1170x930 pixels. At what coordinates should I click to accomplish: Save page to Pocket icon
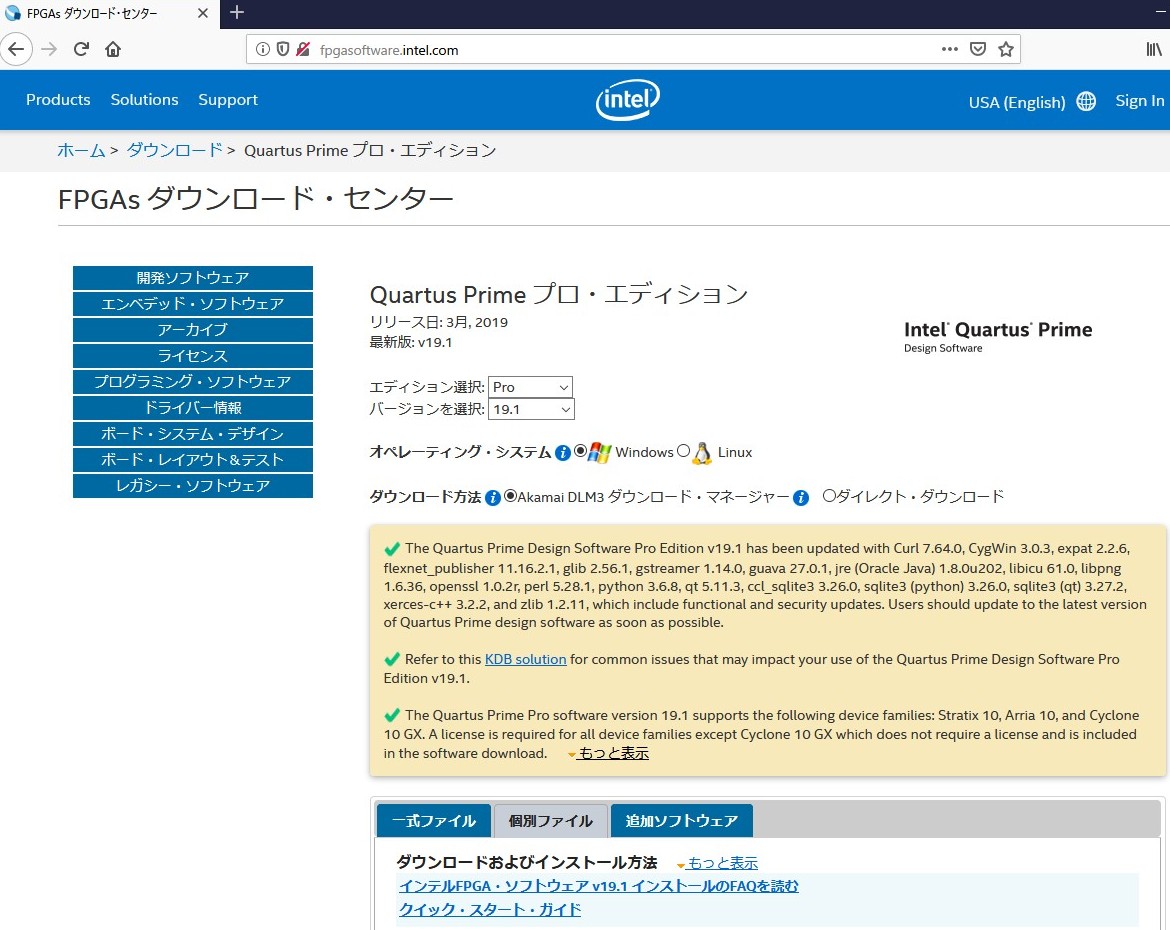click(x=977, y=49)
